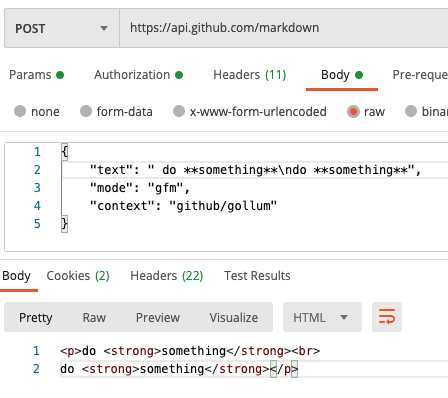Viewport: 448px width, 398px height.
Task: Open the request Headers (11) tab
Action: click(x=250, y=75)
